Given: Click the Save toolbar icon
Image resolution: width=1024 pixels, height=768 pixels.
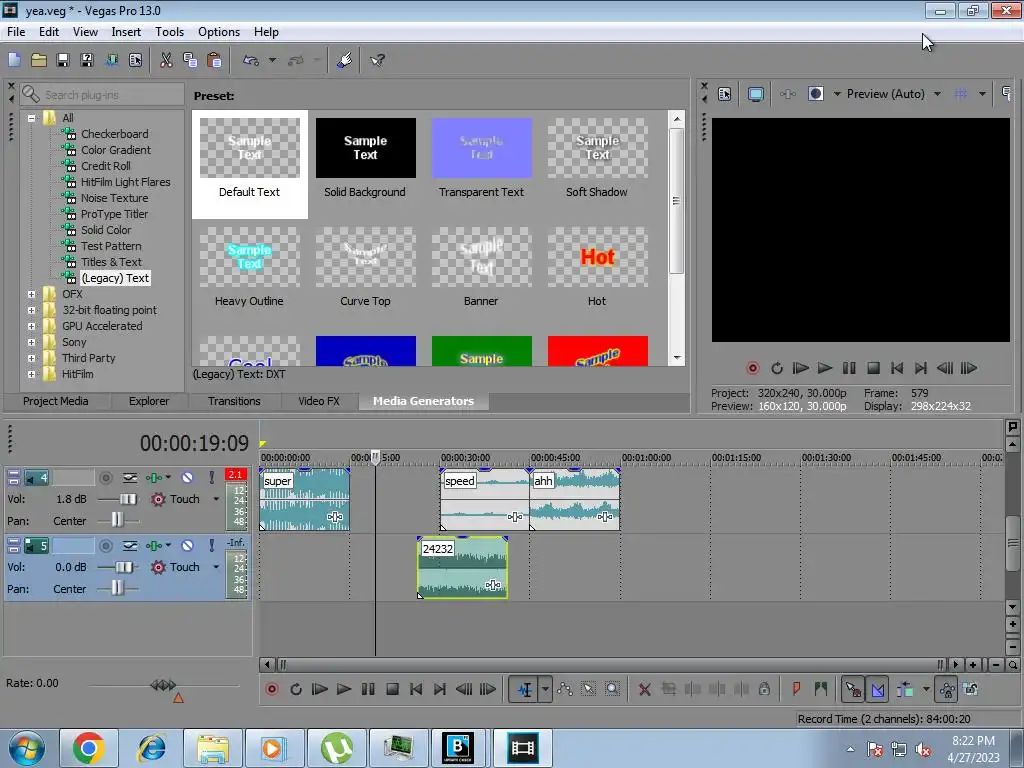Looking at the screenshot, I should 63,60.
